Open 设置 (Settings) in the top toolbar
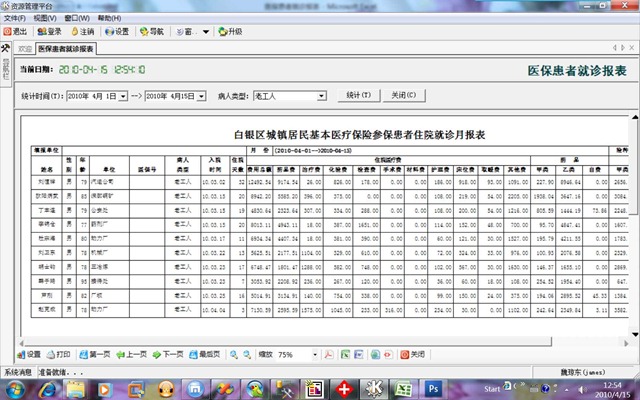The width and height of the screenshot is (640, 400). 115,31
